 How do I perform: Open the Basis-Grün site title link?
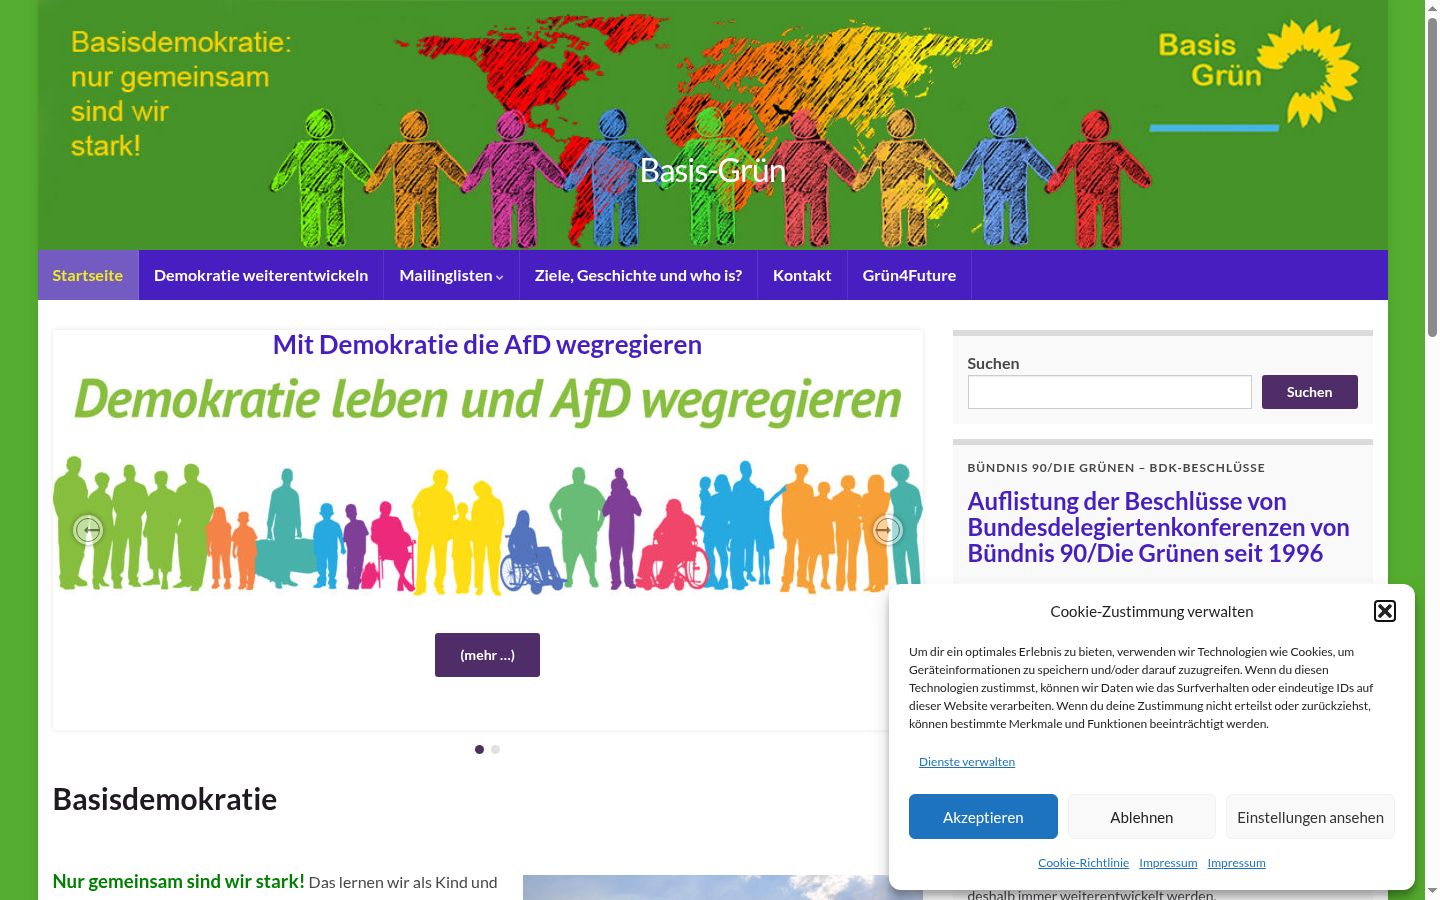[713, 171]
